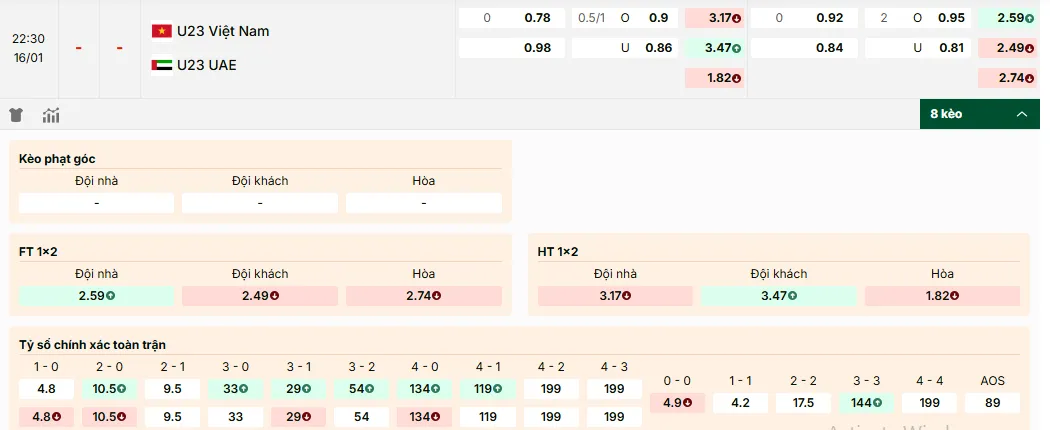Click the Vietnam flag icon
1050x430 pixels.
pos(160,31)
